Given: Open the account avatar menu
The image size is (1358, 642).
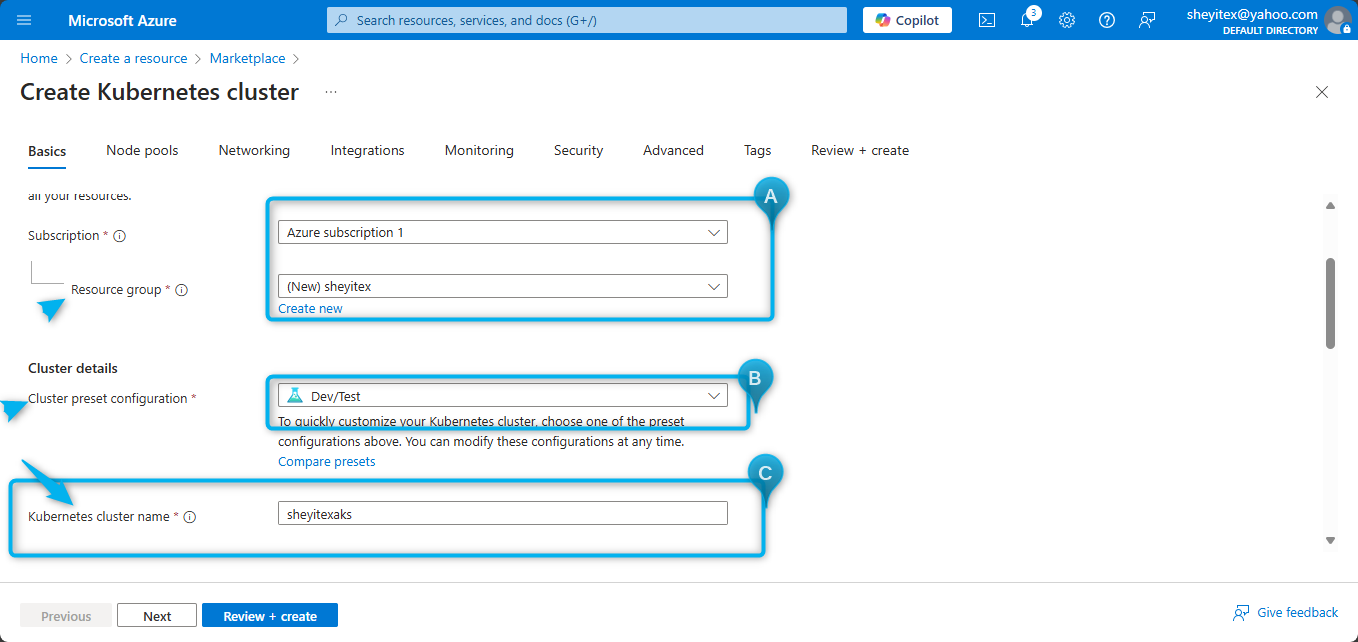Looking at the screenshot, I should (1337, 20).
